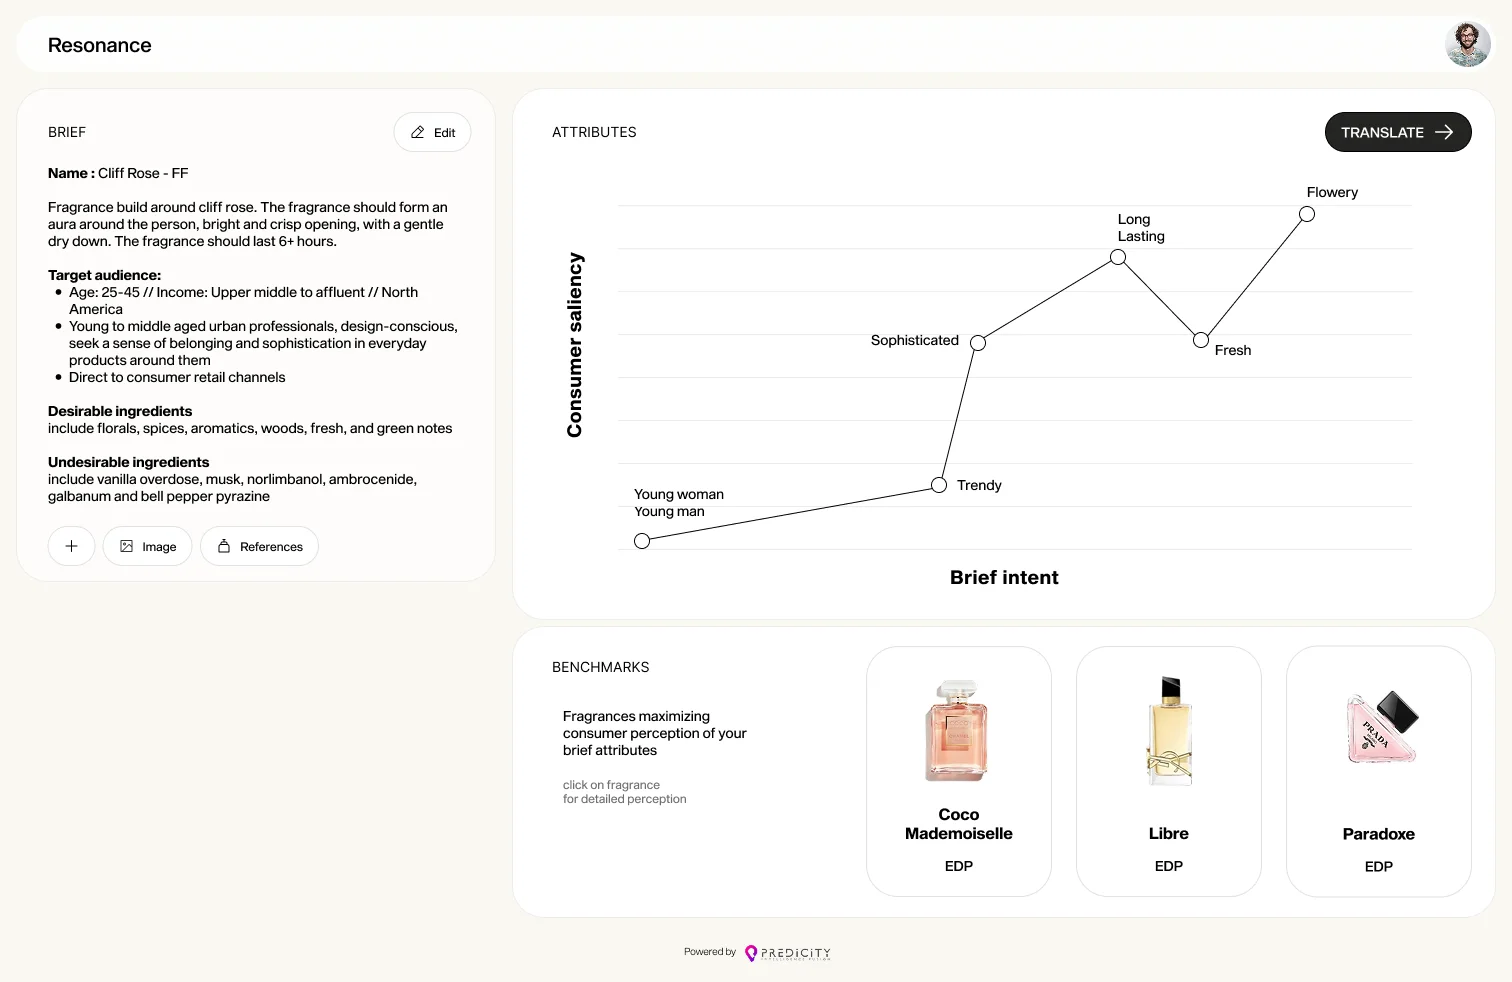
Task: Click the 'Consumer saliency' axis label
Action: [574, 345]
